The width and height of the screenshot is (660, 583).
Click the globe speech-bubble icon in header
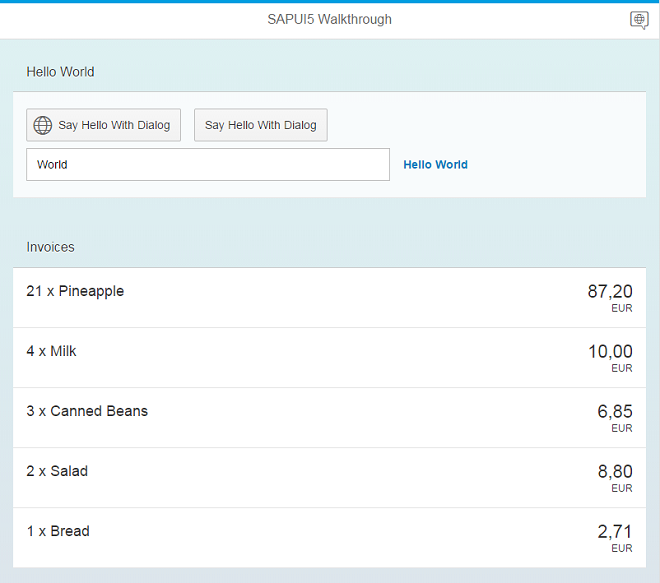coord(639,20)
